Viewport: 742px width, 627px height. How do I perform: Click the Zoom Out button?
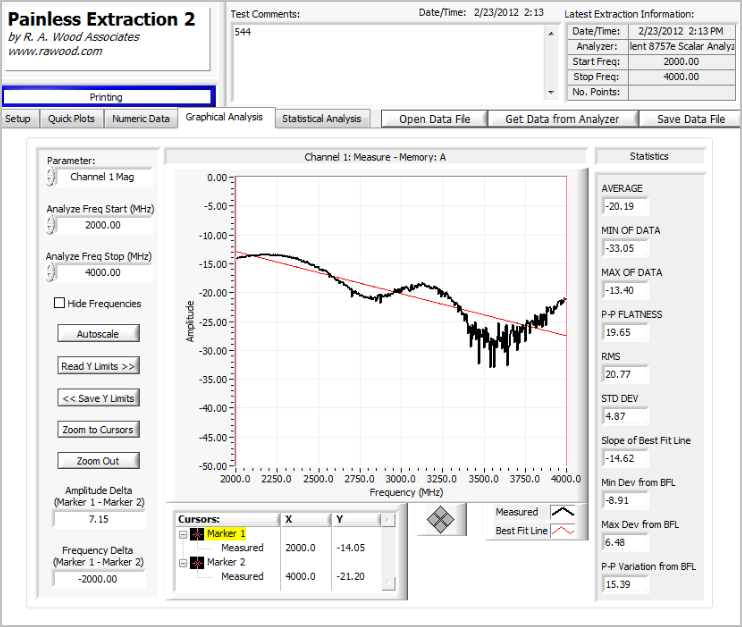[x=98, y=461]
